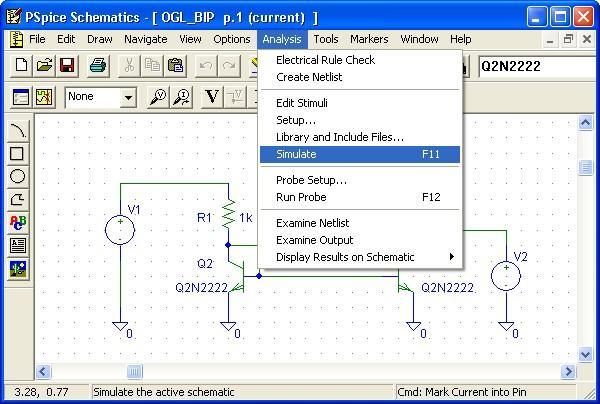Click the Copy icon
The image size is (600, 404).
[152, 66]
